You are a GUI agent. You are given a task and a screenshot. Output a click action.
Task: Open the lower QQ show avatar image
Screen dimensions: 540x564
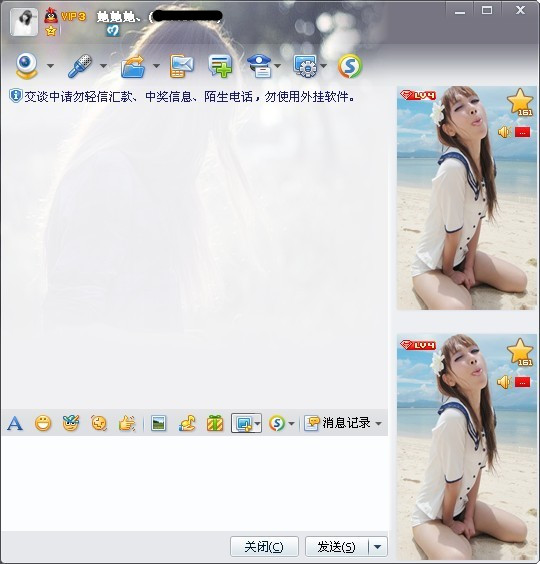pos(467,447)
